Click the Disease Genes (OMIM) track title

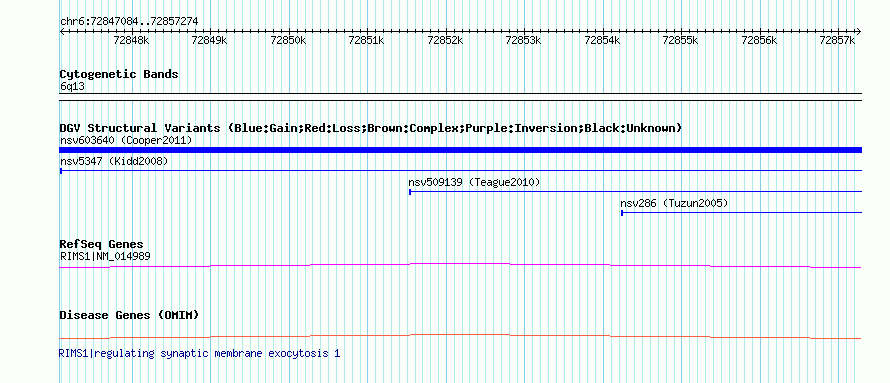tap(129, 315)
